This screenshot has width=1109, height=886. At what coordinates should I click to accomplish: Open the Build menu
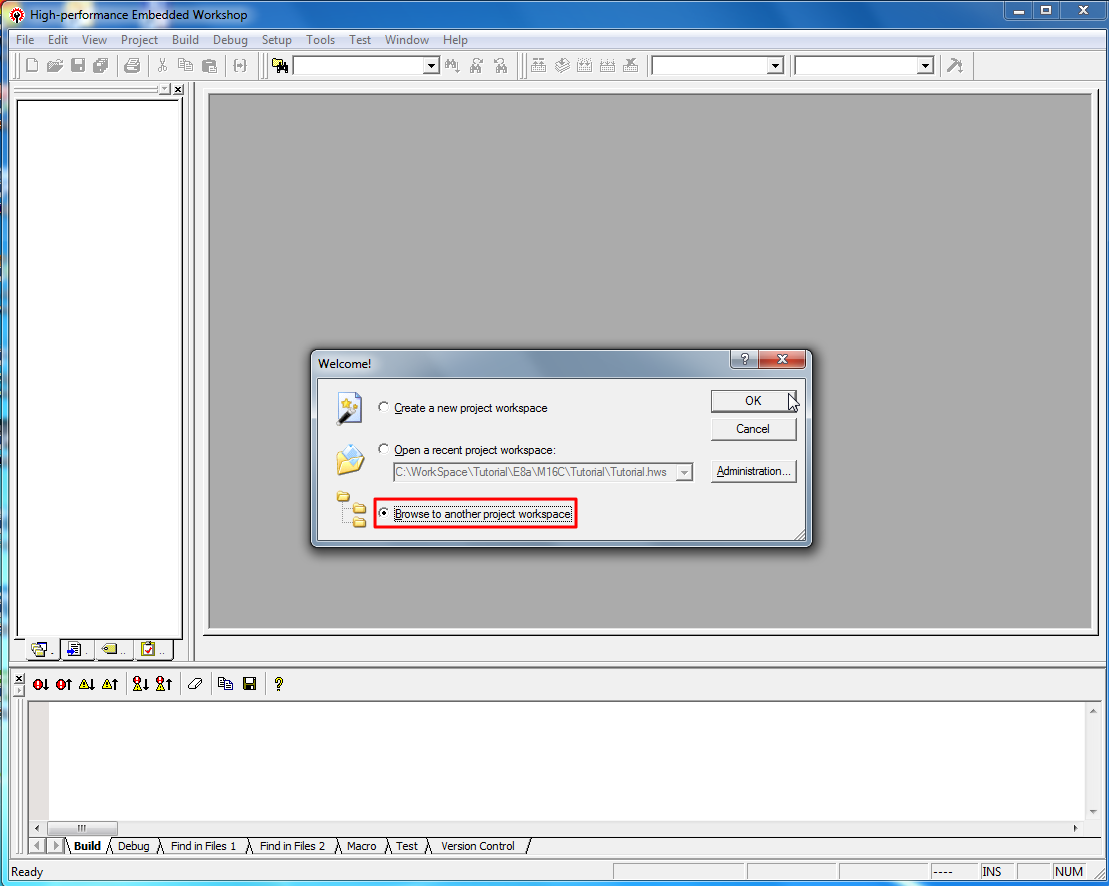point(185,40)
